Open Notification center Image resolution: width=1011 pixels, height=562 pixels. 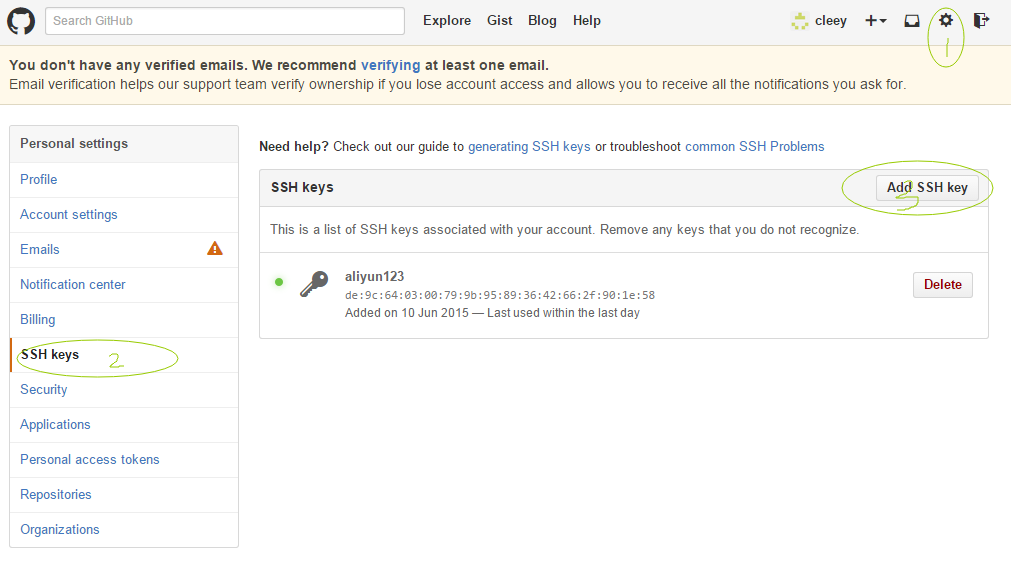point(124,285)
